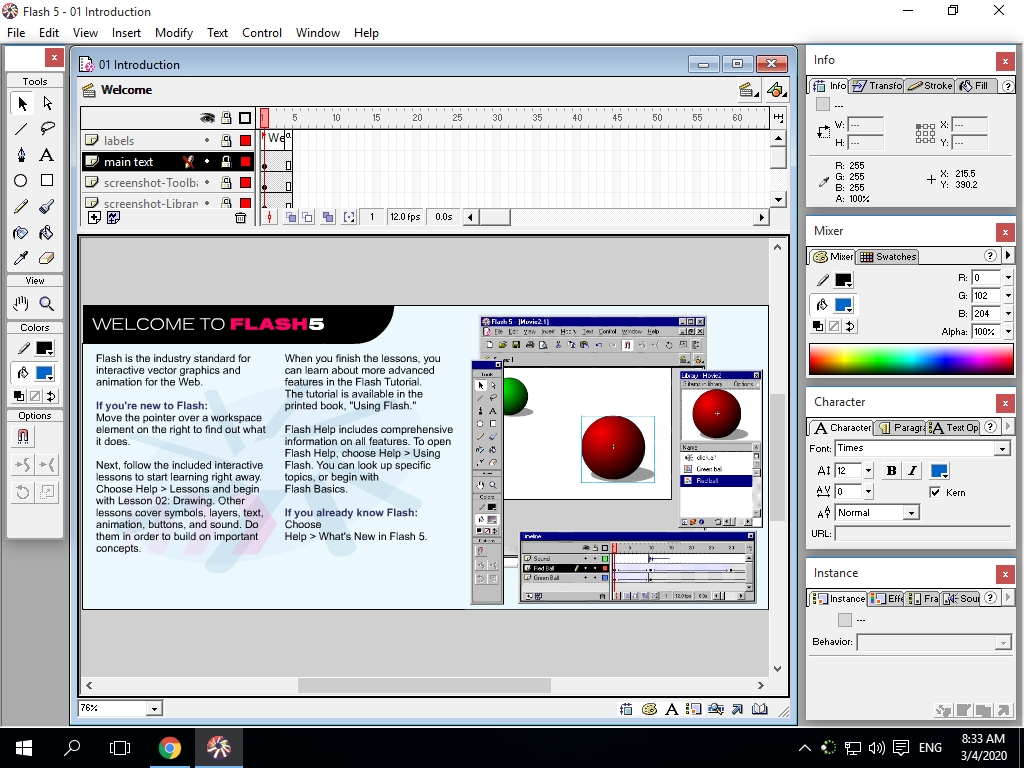Select the Brush tool
The image size is (1024, 768).
pos(47,207)
